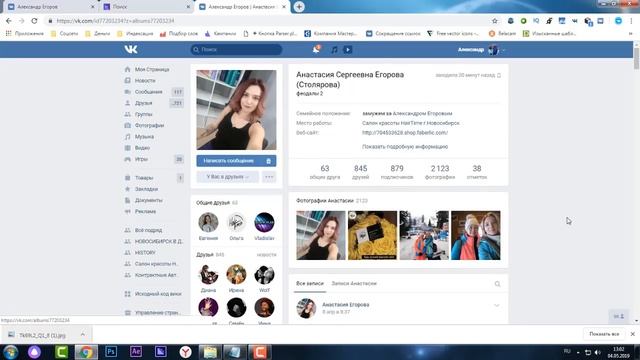The width and height of the screenshot is (640, 360).
Task: Open the notifications bell icon
Action: pos(316,49)
